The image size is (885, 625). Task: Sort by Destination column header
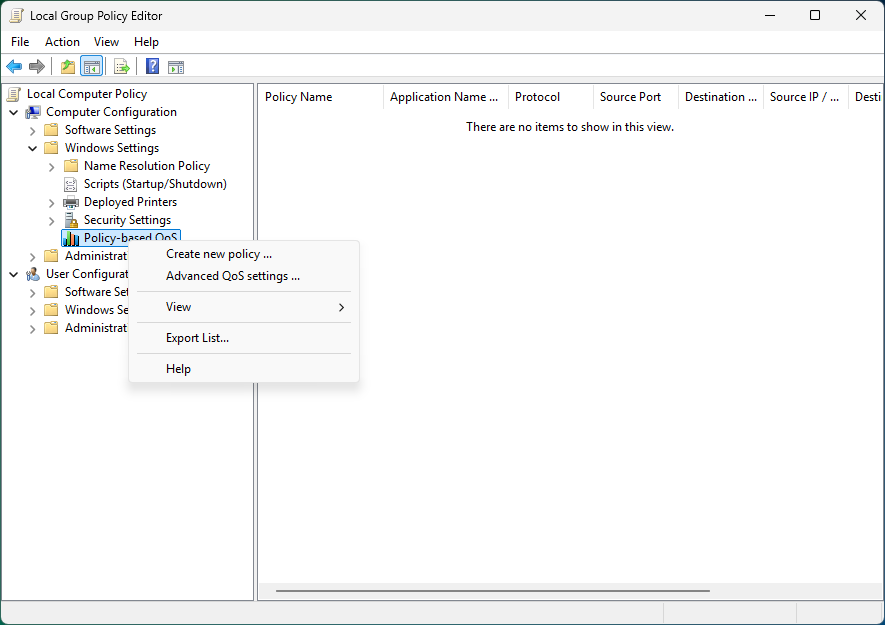[x=721, y=97]
